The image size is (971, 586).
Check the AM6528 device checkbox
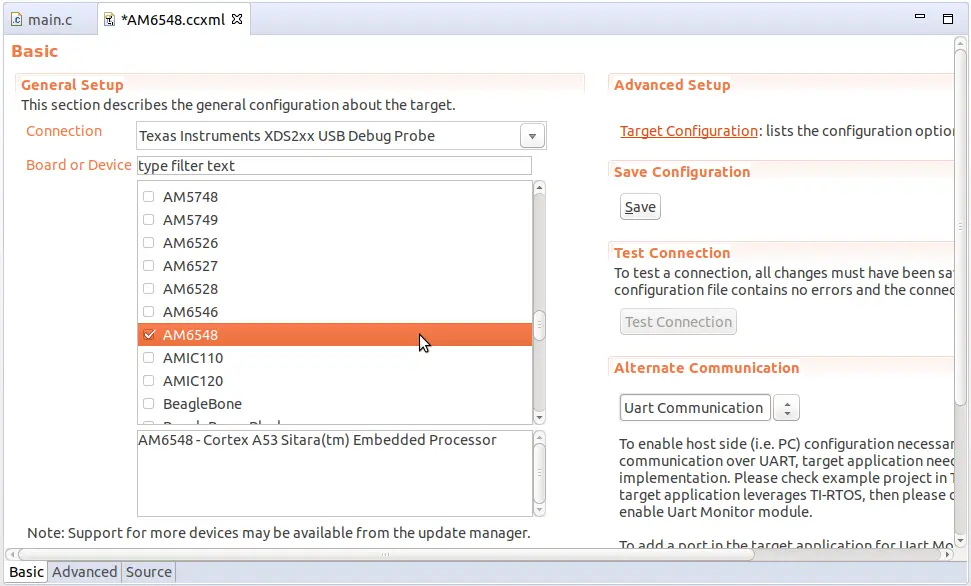(149, 289)
